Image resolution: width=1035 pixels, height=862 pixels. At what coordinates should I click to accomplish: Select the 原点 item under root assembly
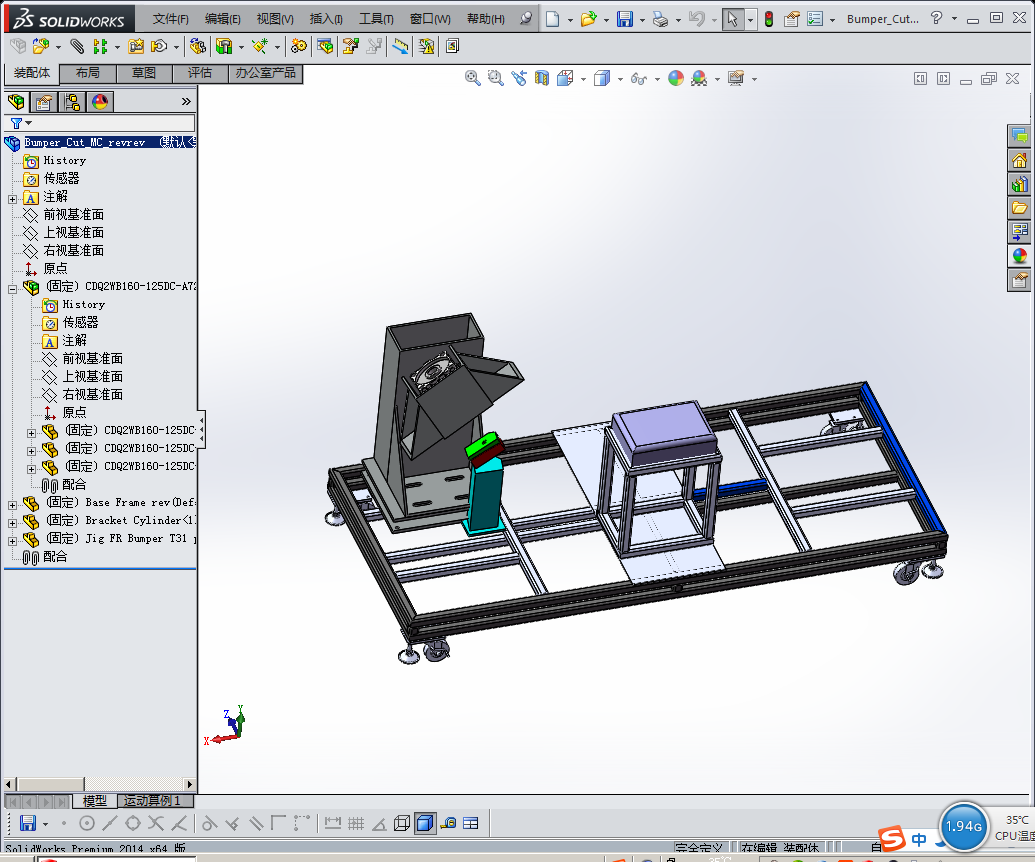pos(55,269)
